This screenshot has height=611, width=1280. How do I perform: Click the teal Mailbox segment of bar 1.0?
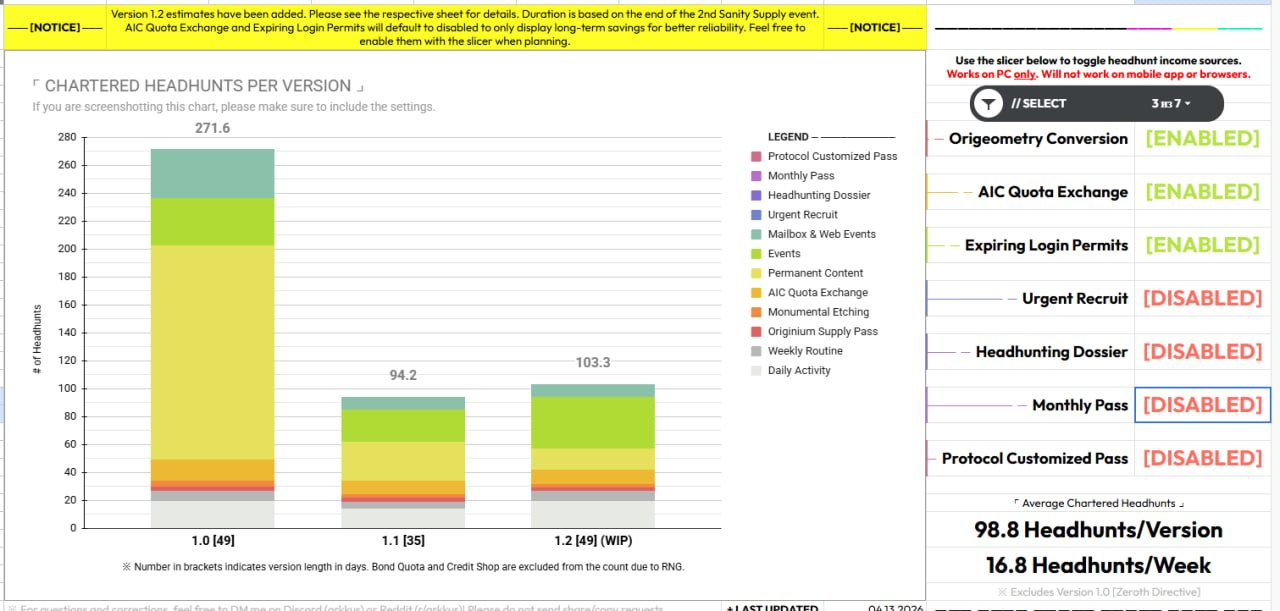click(212, 173)
